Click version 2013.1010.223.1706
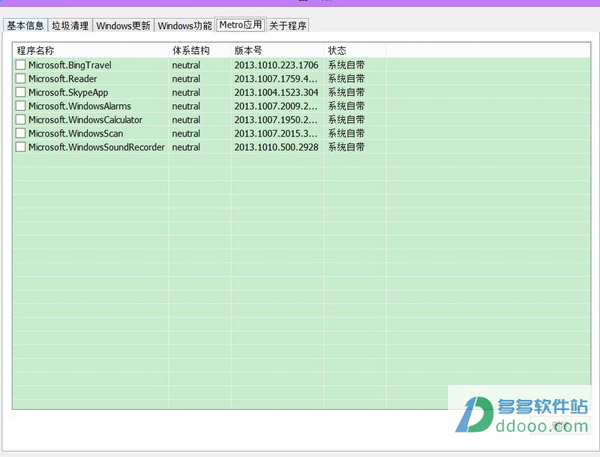Screen dimensions: 600x457 276,65
